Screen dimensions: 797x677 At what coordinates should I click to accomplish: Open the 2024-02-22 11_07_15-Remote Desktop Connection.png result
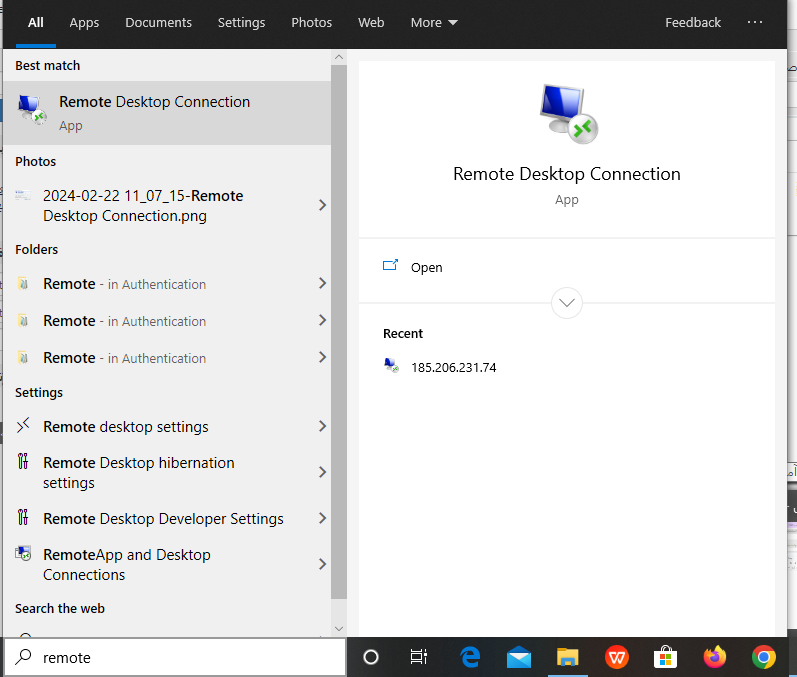pos(167,205)
